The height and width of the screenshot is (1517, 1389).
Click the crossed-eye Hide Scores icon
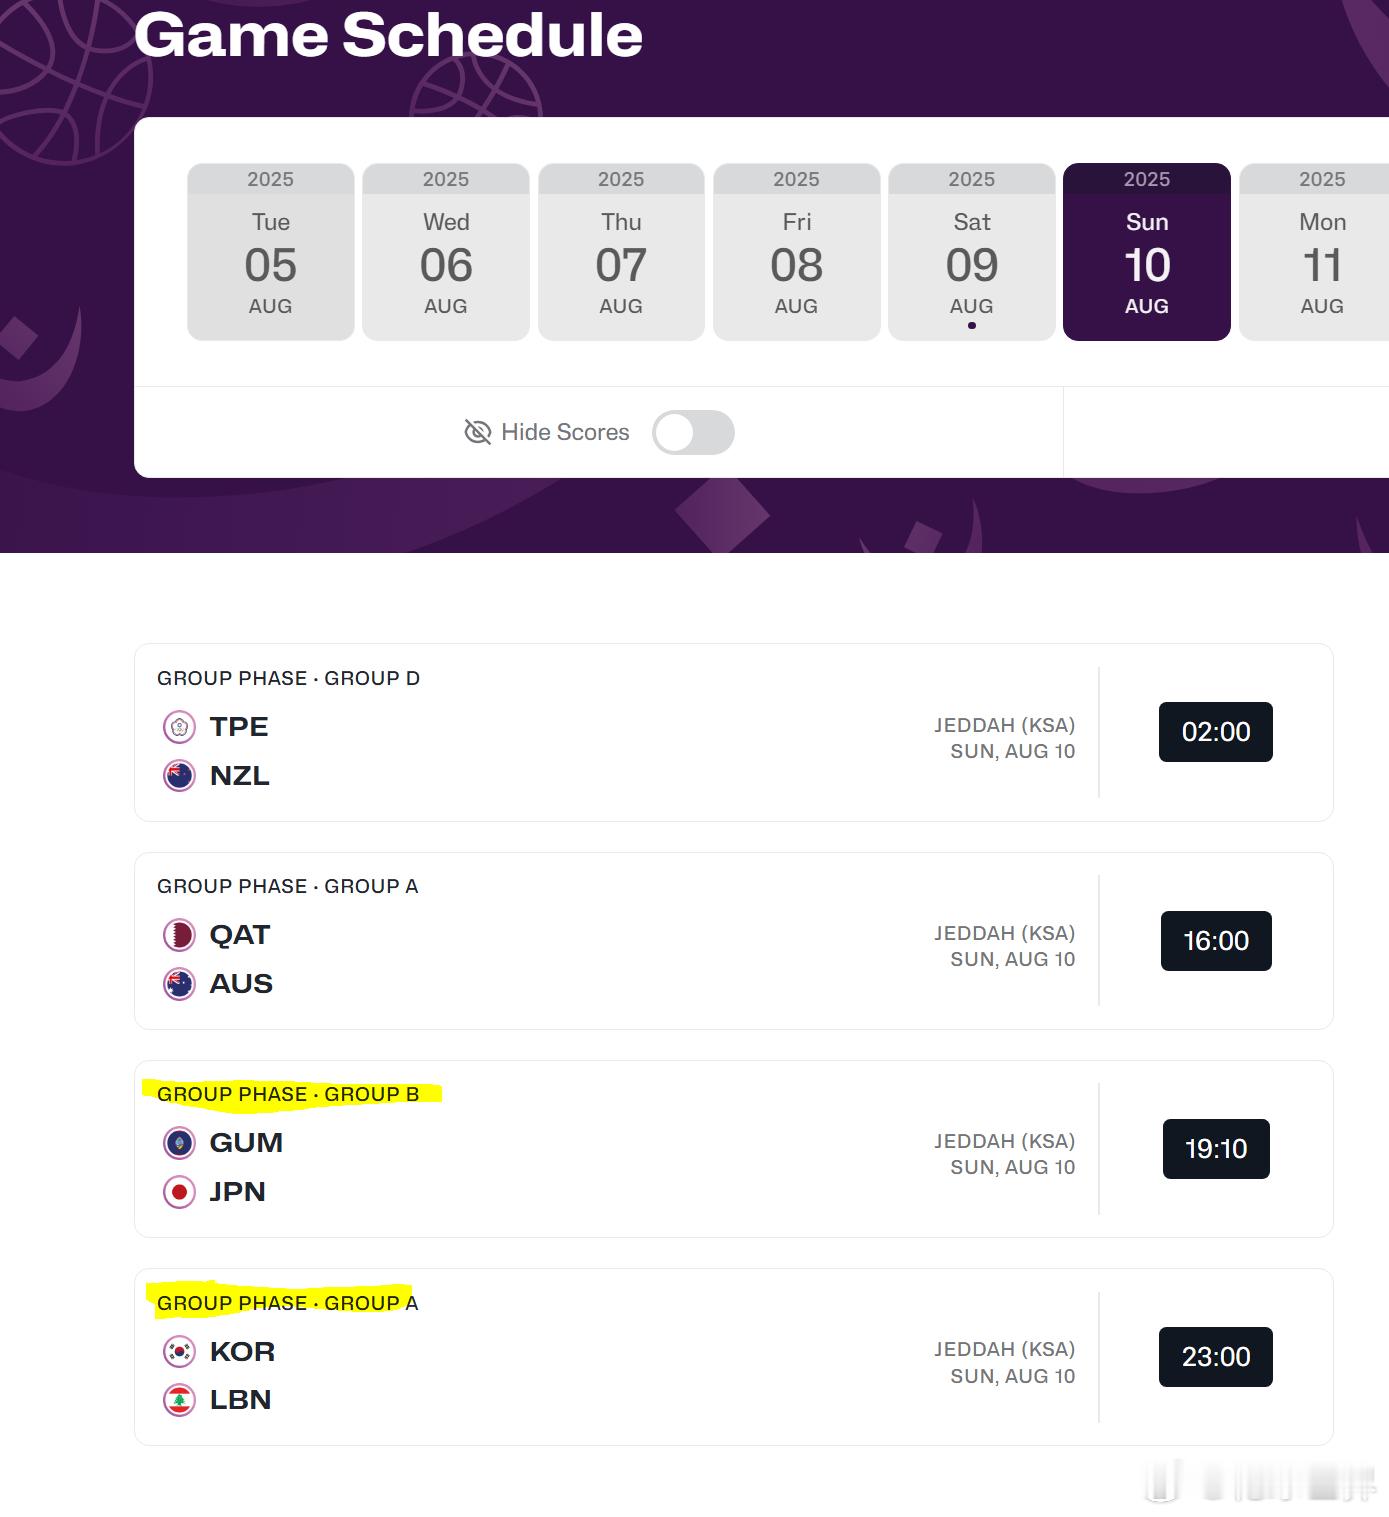click(x=478, y=432)
